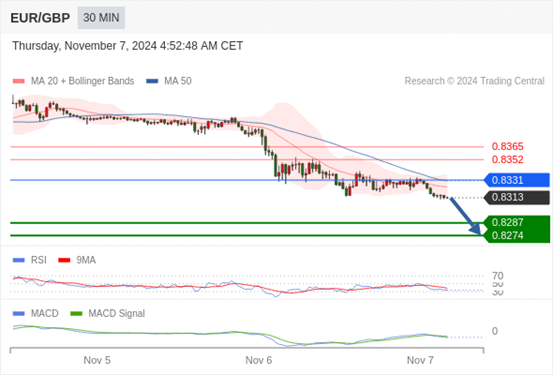Click the 30 MIN timeframe button
This screenshot has width=553, height=375.
[101, 18]
